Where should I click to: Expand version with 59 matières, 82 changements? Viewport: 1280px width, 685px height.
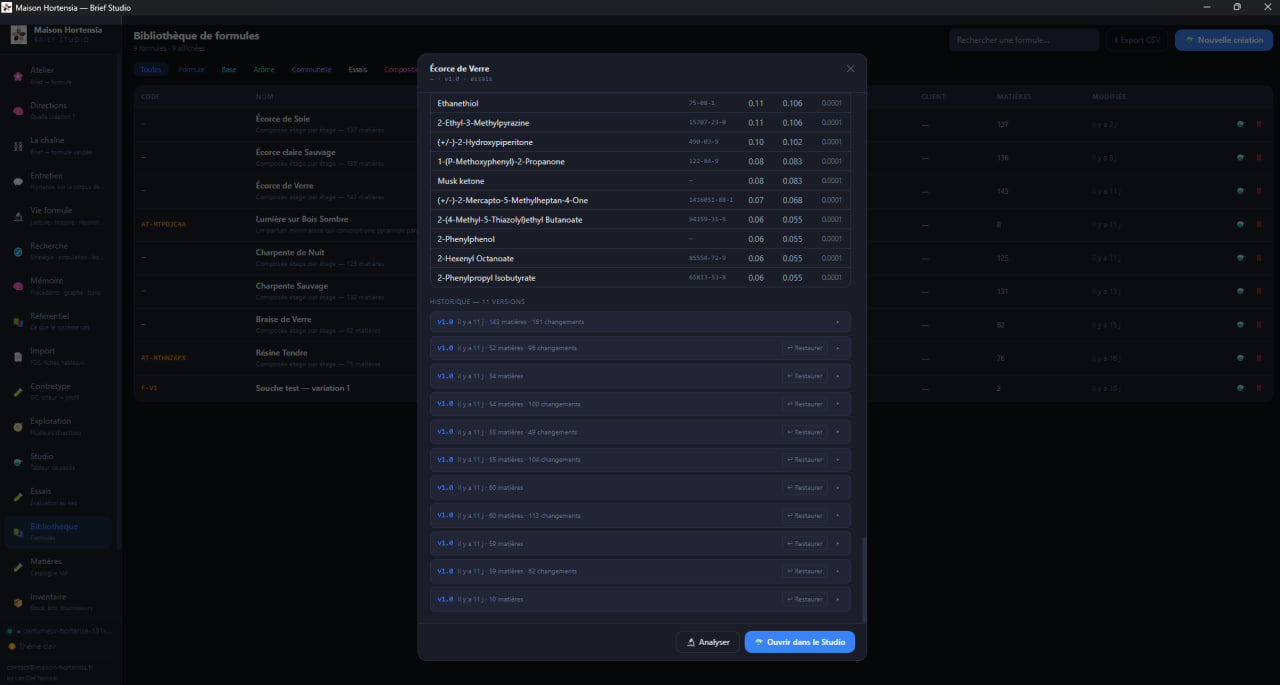(x=837, y=571)
